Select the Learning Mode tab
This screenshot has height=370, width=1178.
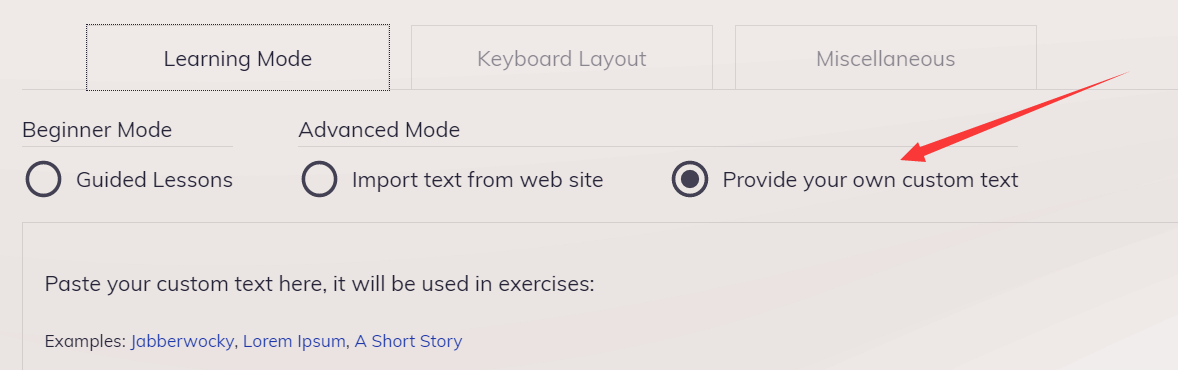(x=237, y=58)
